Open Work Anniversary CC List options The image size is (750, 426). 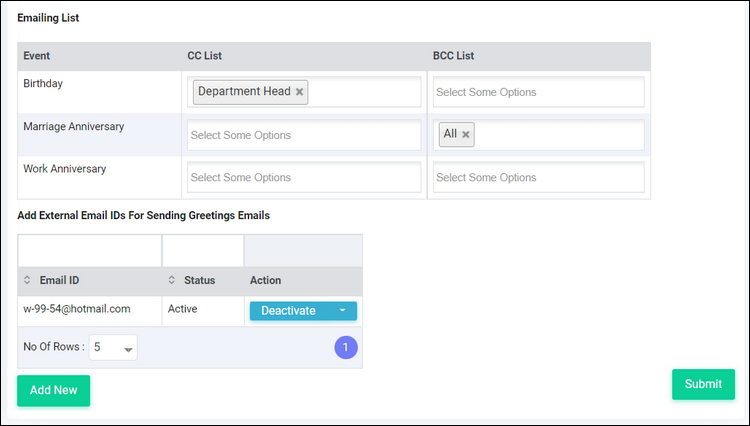(304, 177)
